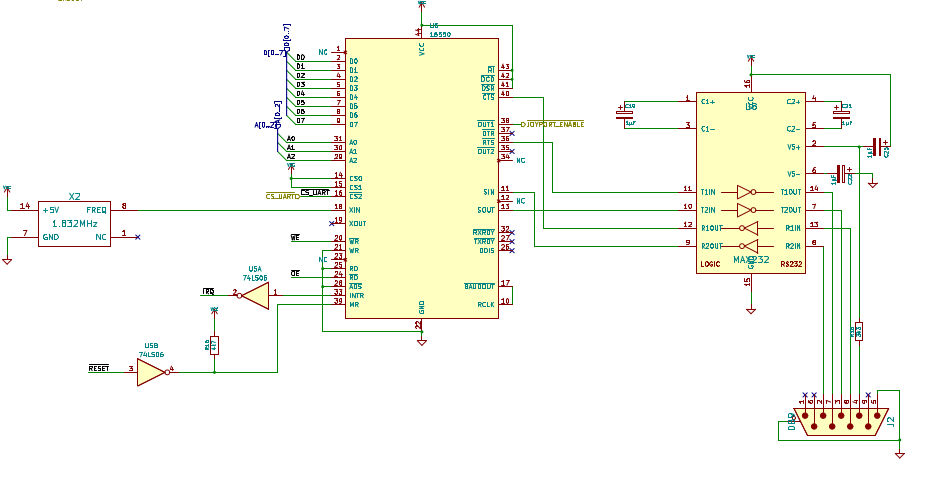The image size is (936, 493).
Task: Click ground symbol below 16550 pin 22
Action: 421,342
